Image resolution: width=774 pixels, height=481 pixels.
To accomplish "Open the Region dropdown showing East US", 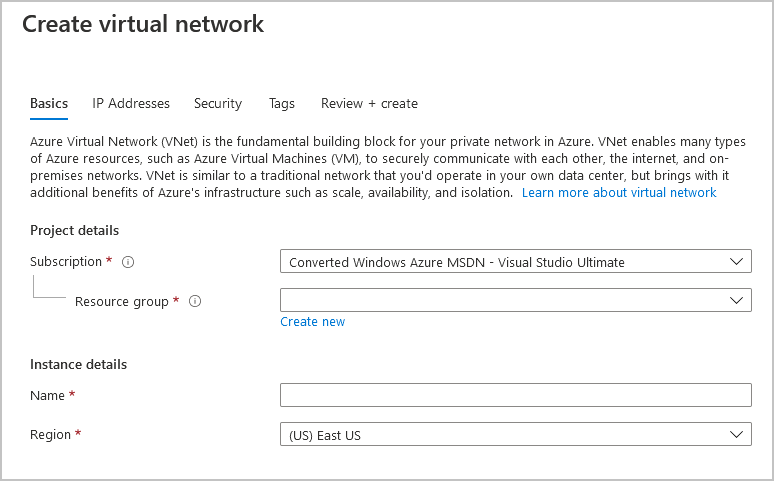I will [515, 435].
